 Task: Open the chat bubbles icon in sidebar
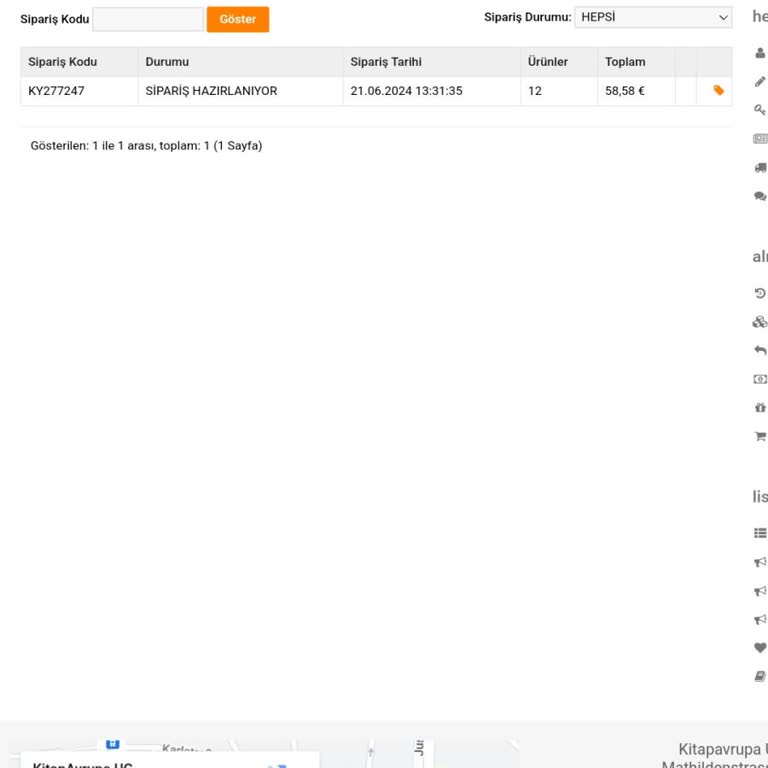(x=761, y=196)
